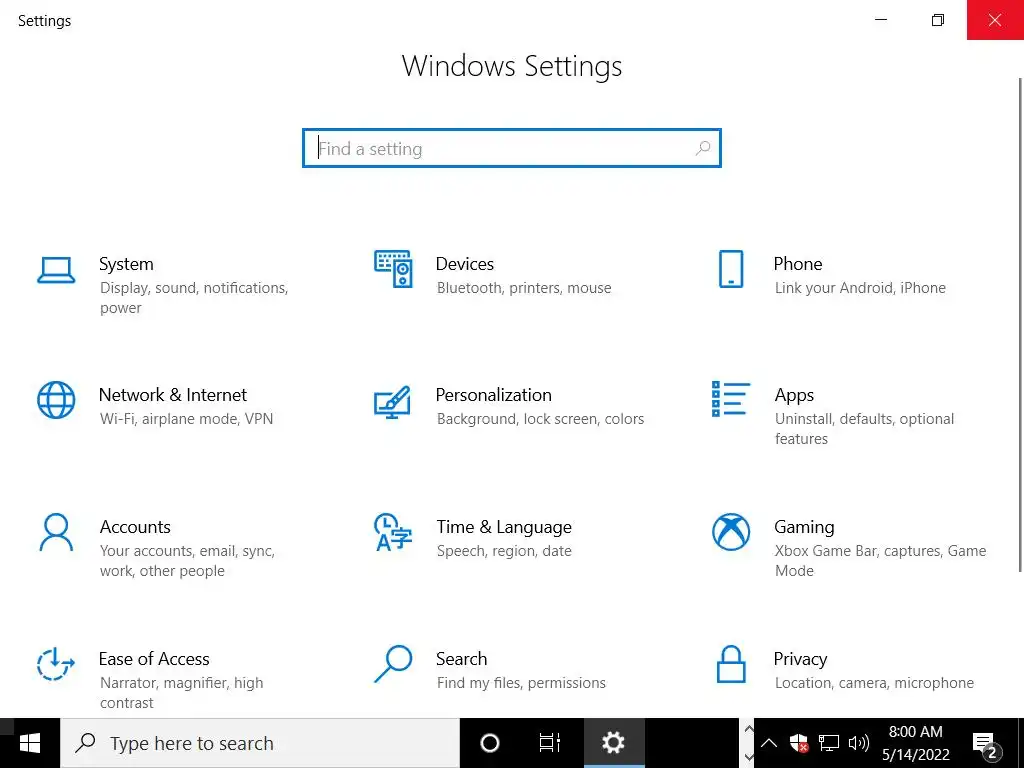Open Network & Internet heading
This screenshot has height=768, width=1024.
172,395
